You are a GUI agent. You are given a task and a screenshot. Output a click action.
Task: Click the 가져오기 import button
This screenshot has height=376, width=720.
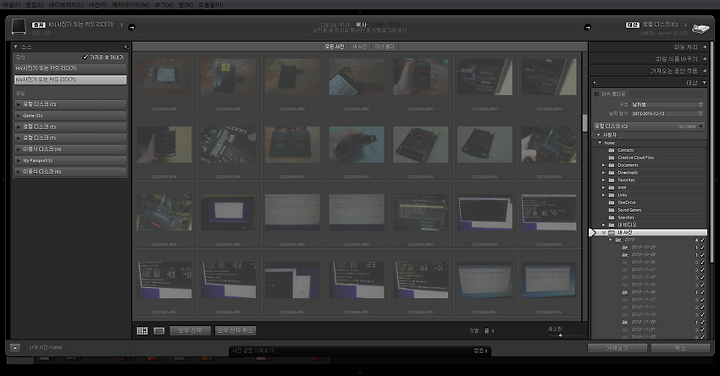(618, 348)
